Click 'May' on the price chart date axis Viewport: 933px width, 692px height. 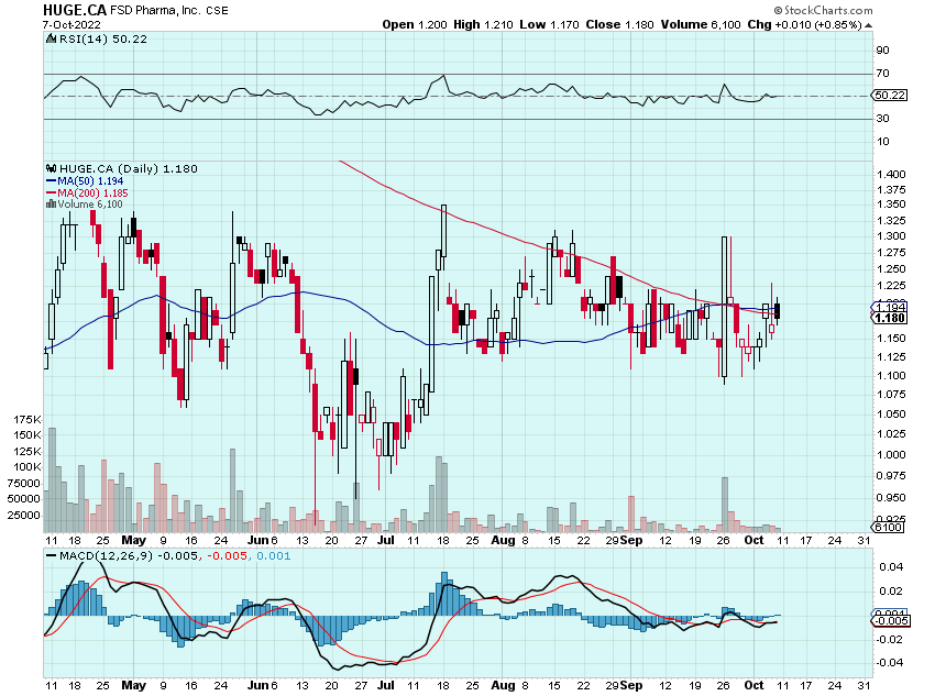(133, 540)
